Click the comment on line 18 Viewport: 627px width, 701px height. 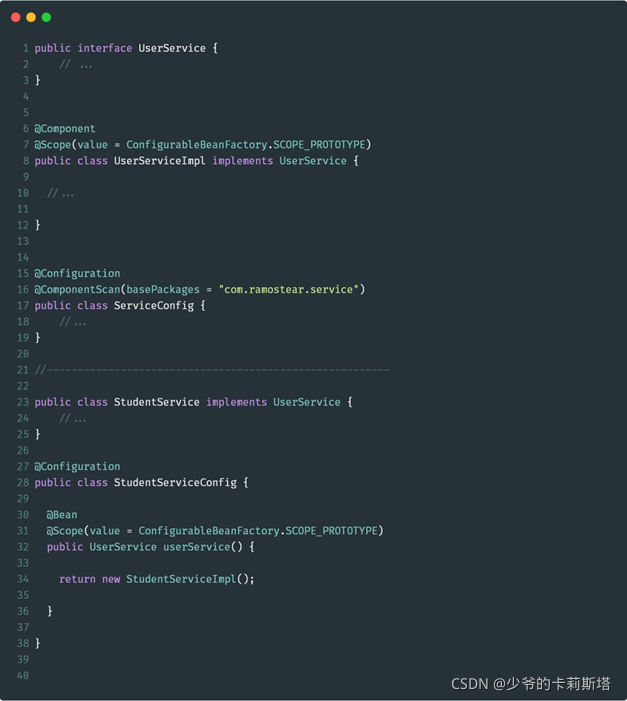point(72,322)
